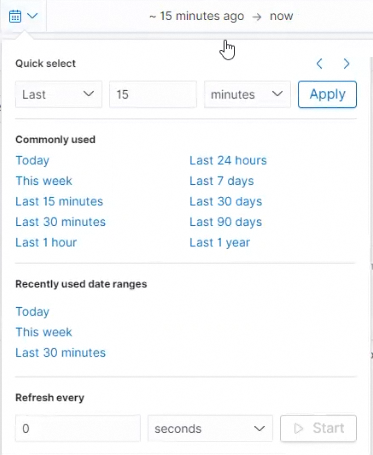Image resolution: width=373 pixels, height=455 pixels.
Task: Select Today under Commonly used
Action: tap(33, 160)
